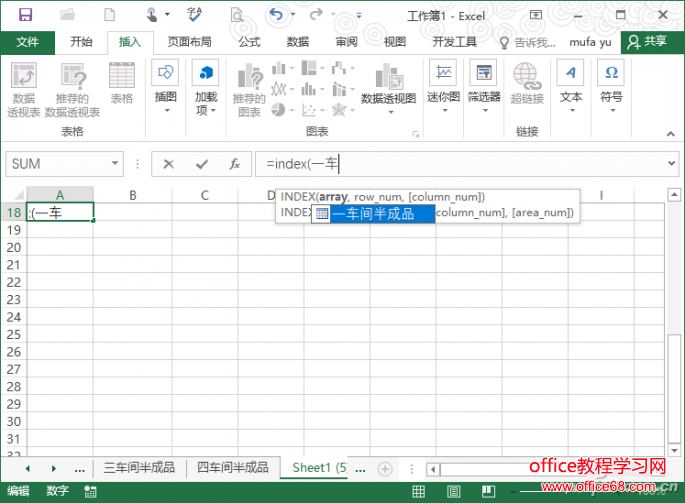Image resolution: width=685 pixels, height=503 pixels.
Task: Click the touch mode hand icon
Action: tap(152, 15)
